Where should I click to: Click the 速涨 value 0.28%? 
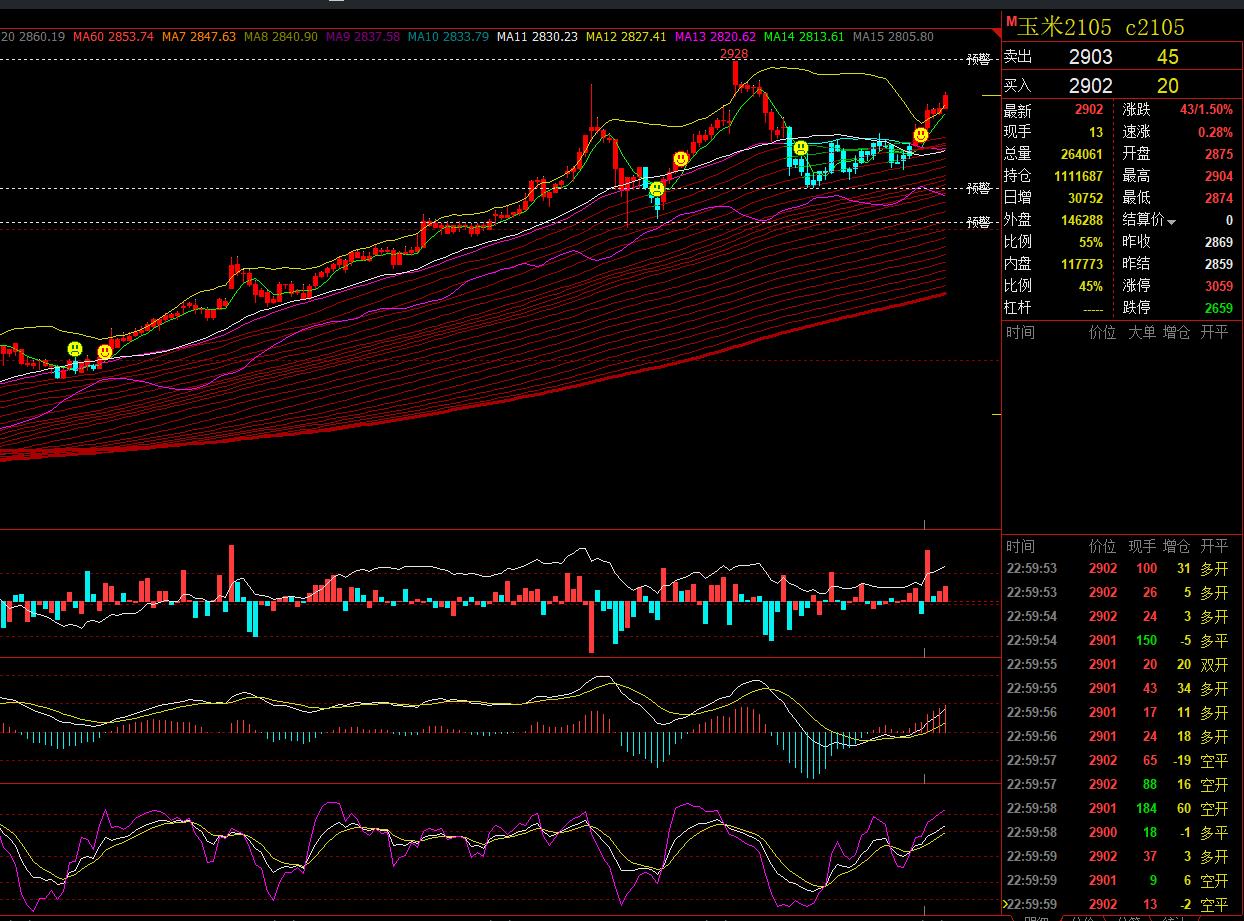[x=1215, y=132]
